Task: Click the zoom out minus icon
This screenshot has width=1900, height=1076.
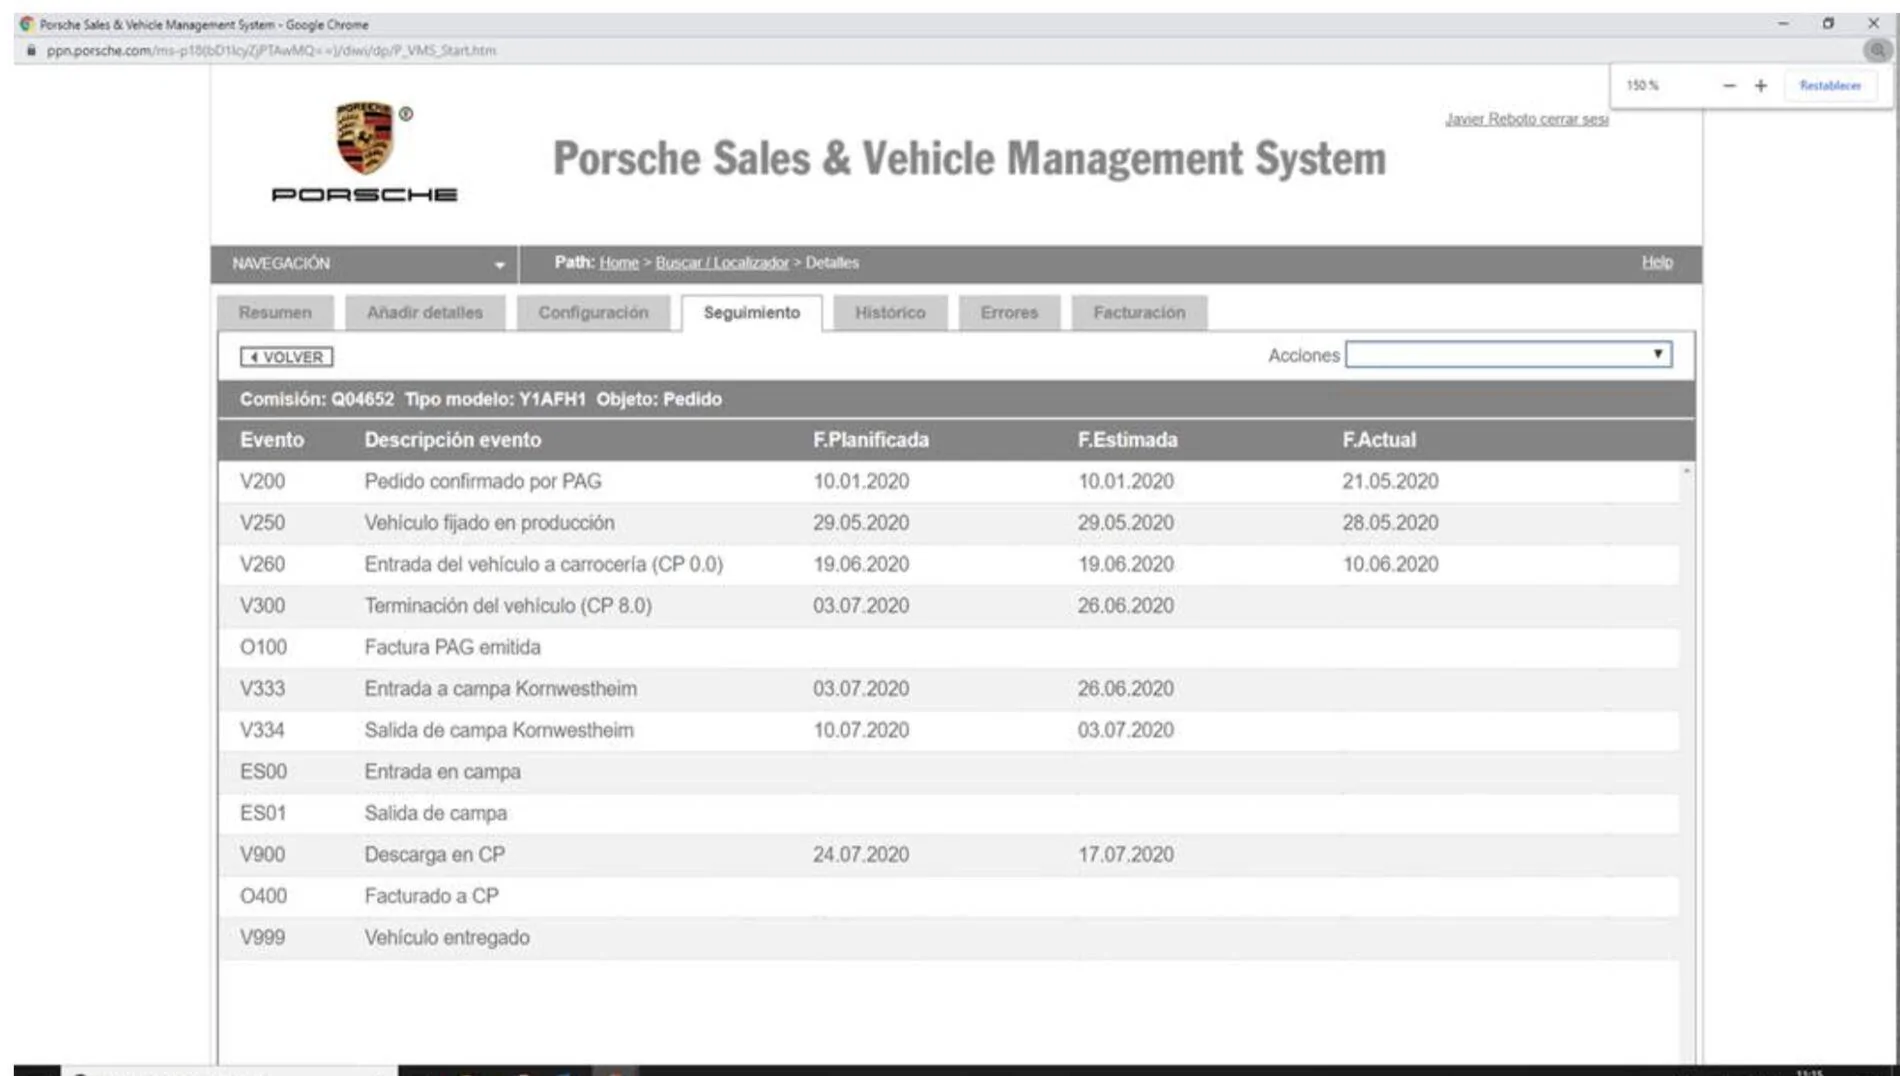Action: [x=1729, y=86]
